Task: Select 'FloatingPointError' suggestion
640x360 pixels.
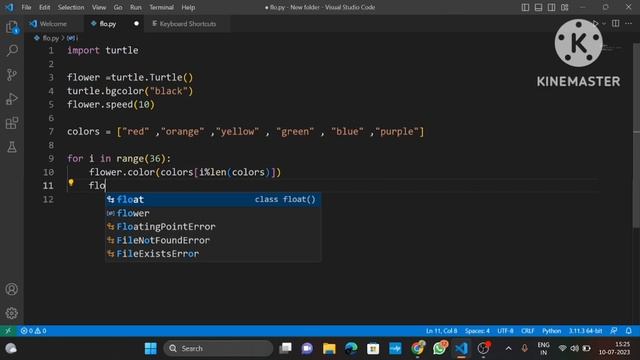Action: [213, 227]
